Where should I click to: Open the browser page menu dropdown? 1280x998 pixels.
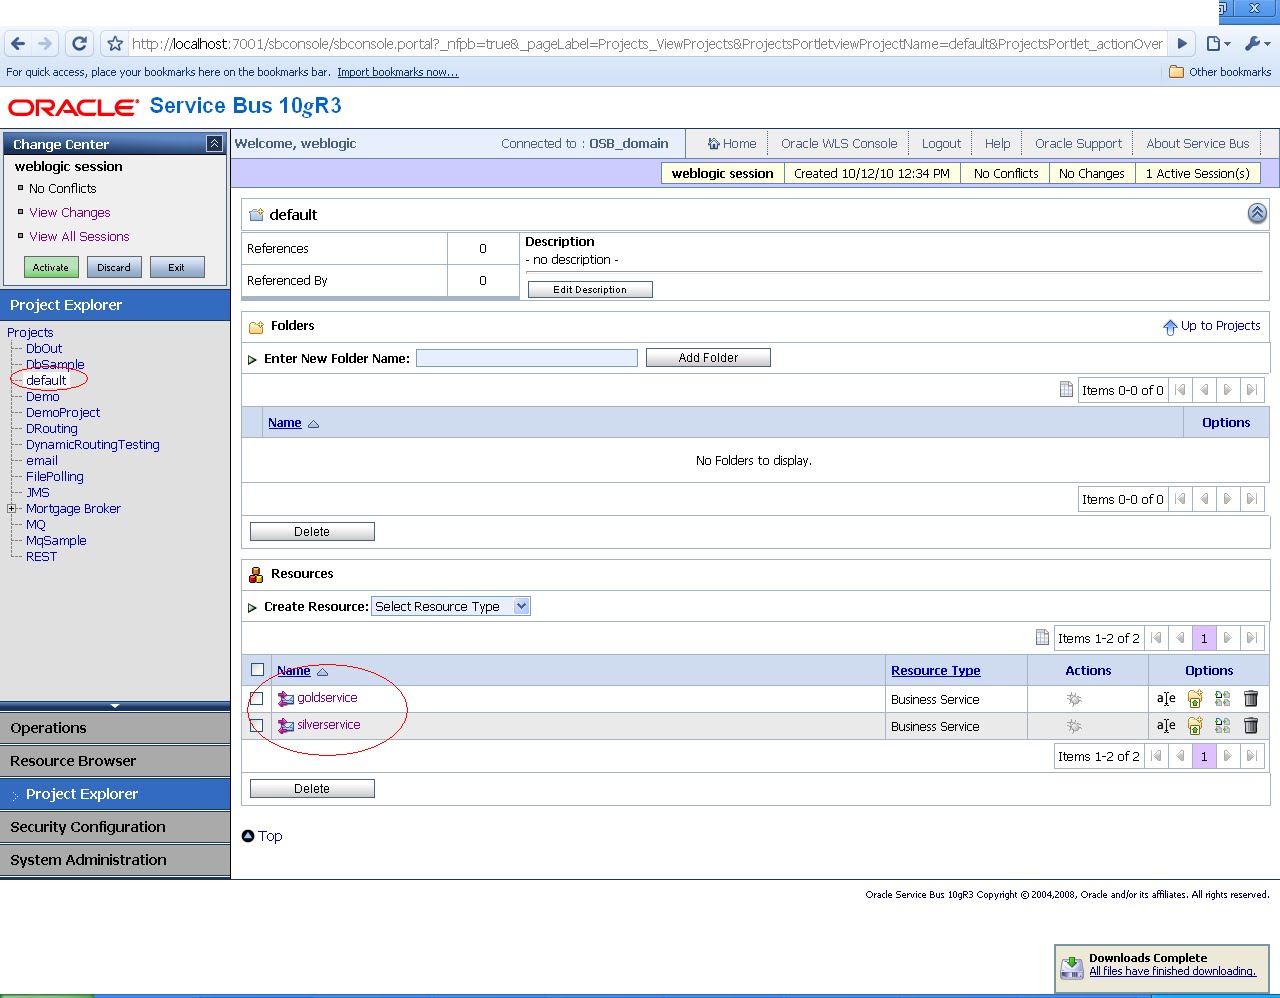tap(1218, 44)
